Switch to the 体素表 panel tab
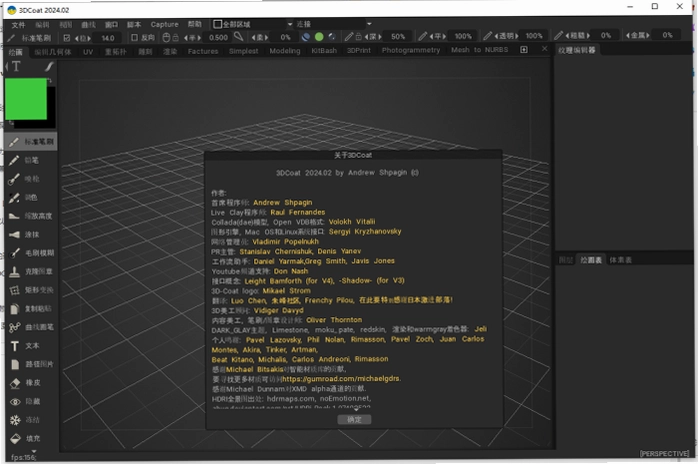Image resolution: width=698 pixels, height=464 pixels. (x=621, y=260)
